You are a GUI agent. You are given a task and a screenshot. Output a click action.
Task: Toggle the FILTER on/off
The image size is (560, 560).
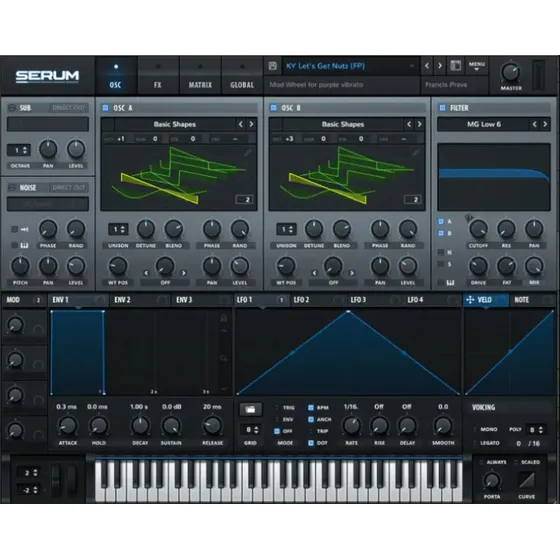point(442,108)
